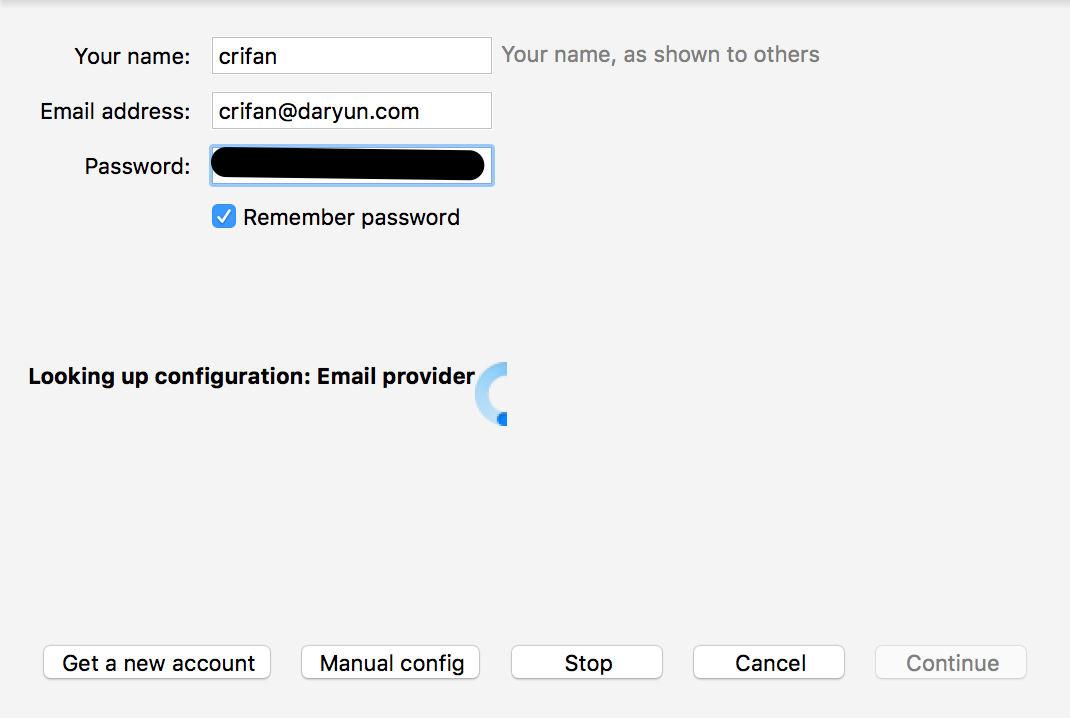
Task: Click the "Email address:" field label
Action: click(115, 112)
